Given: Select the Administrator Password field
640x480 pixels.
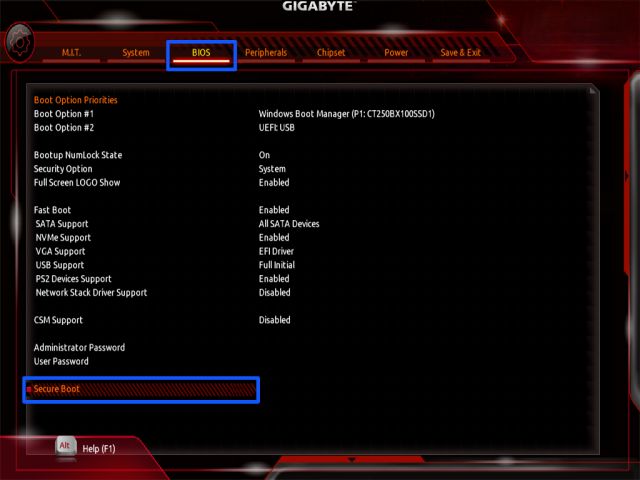Looking at the screenshot, I should (x=79, y=348).
